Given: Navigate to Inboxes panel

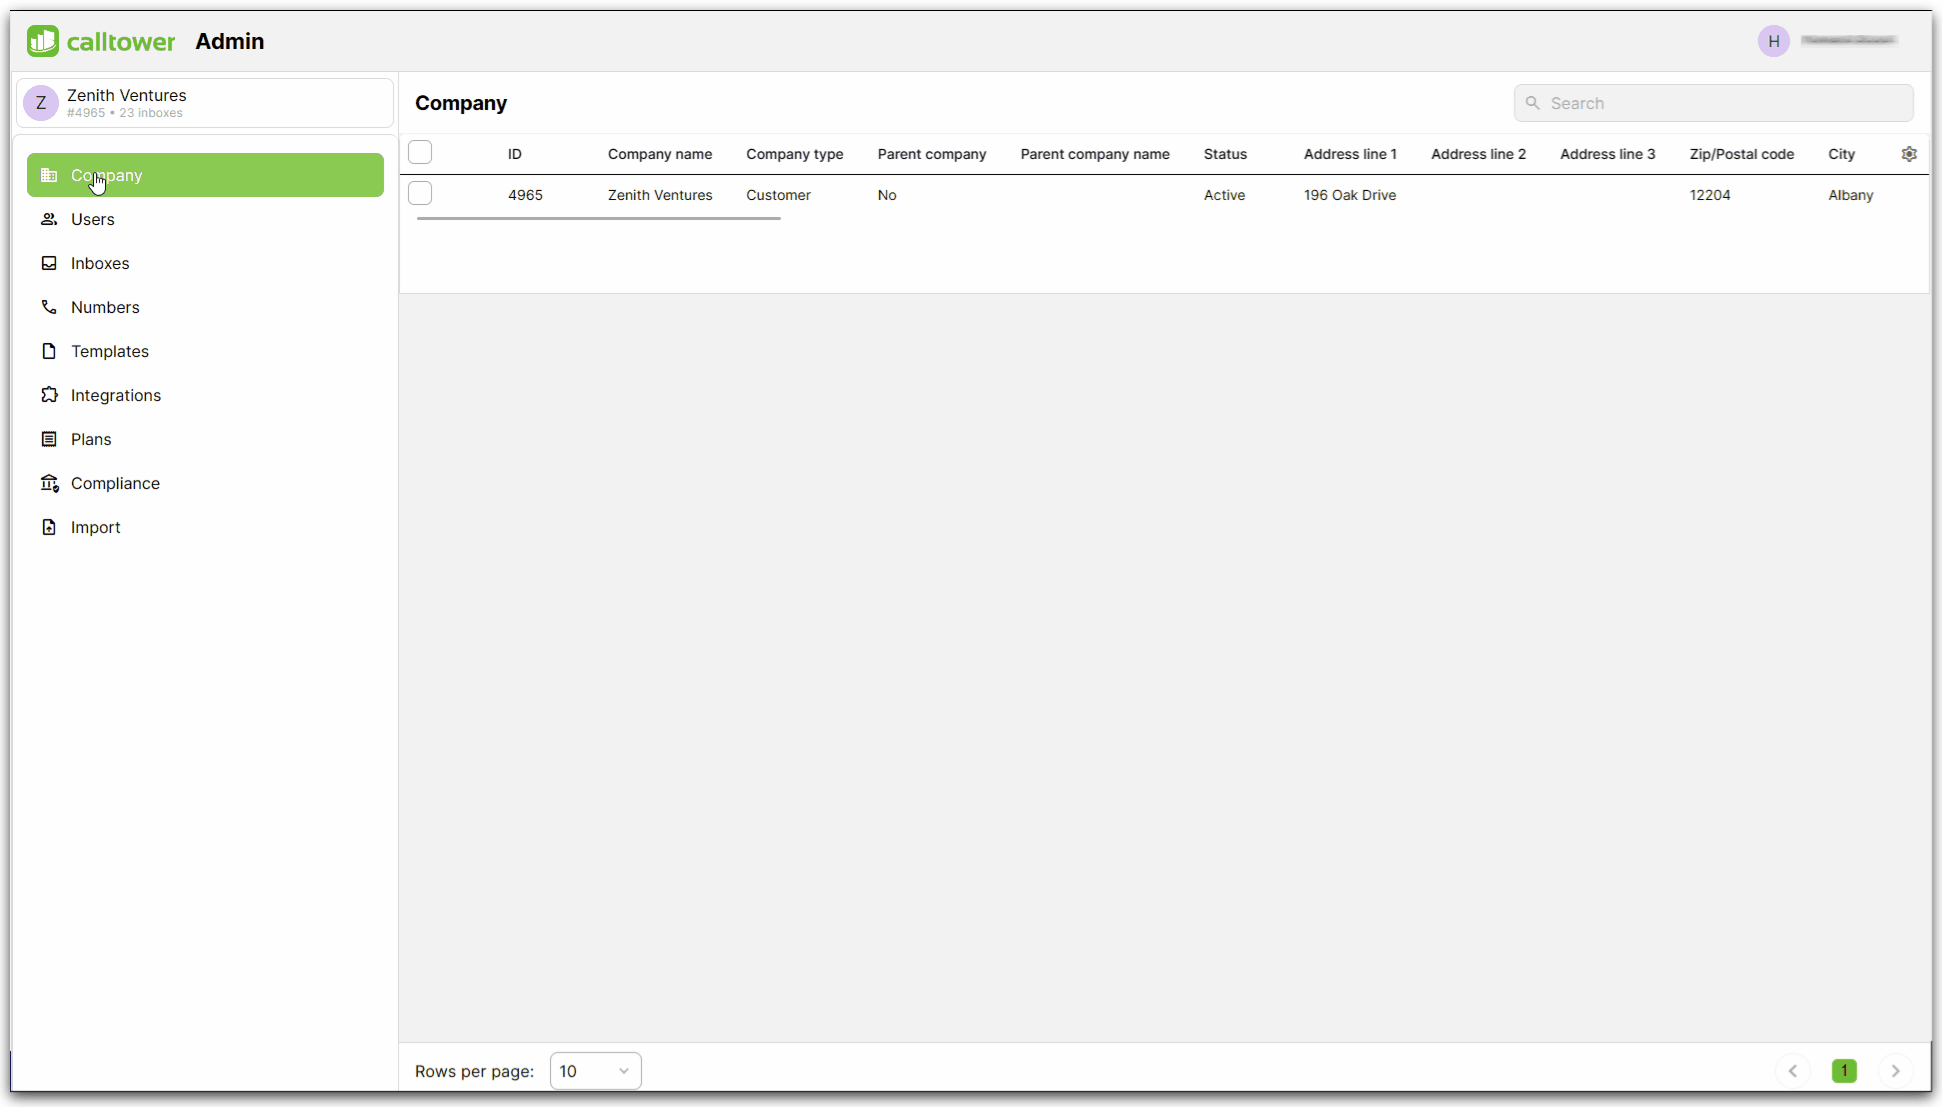Looking at the screenshot, I should pos(99,263).
